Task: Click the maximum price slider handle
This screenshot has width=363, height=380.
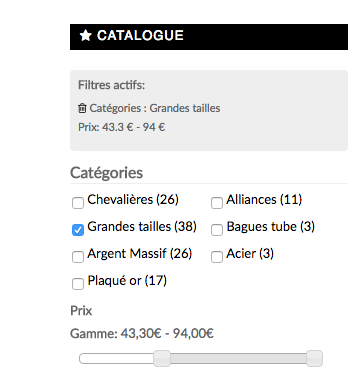Action: [x=314, y=358]
